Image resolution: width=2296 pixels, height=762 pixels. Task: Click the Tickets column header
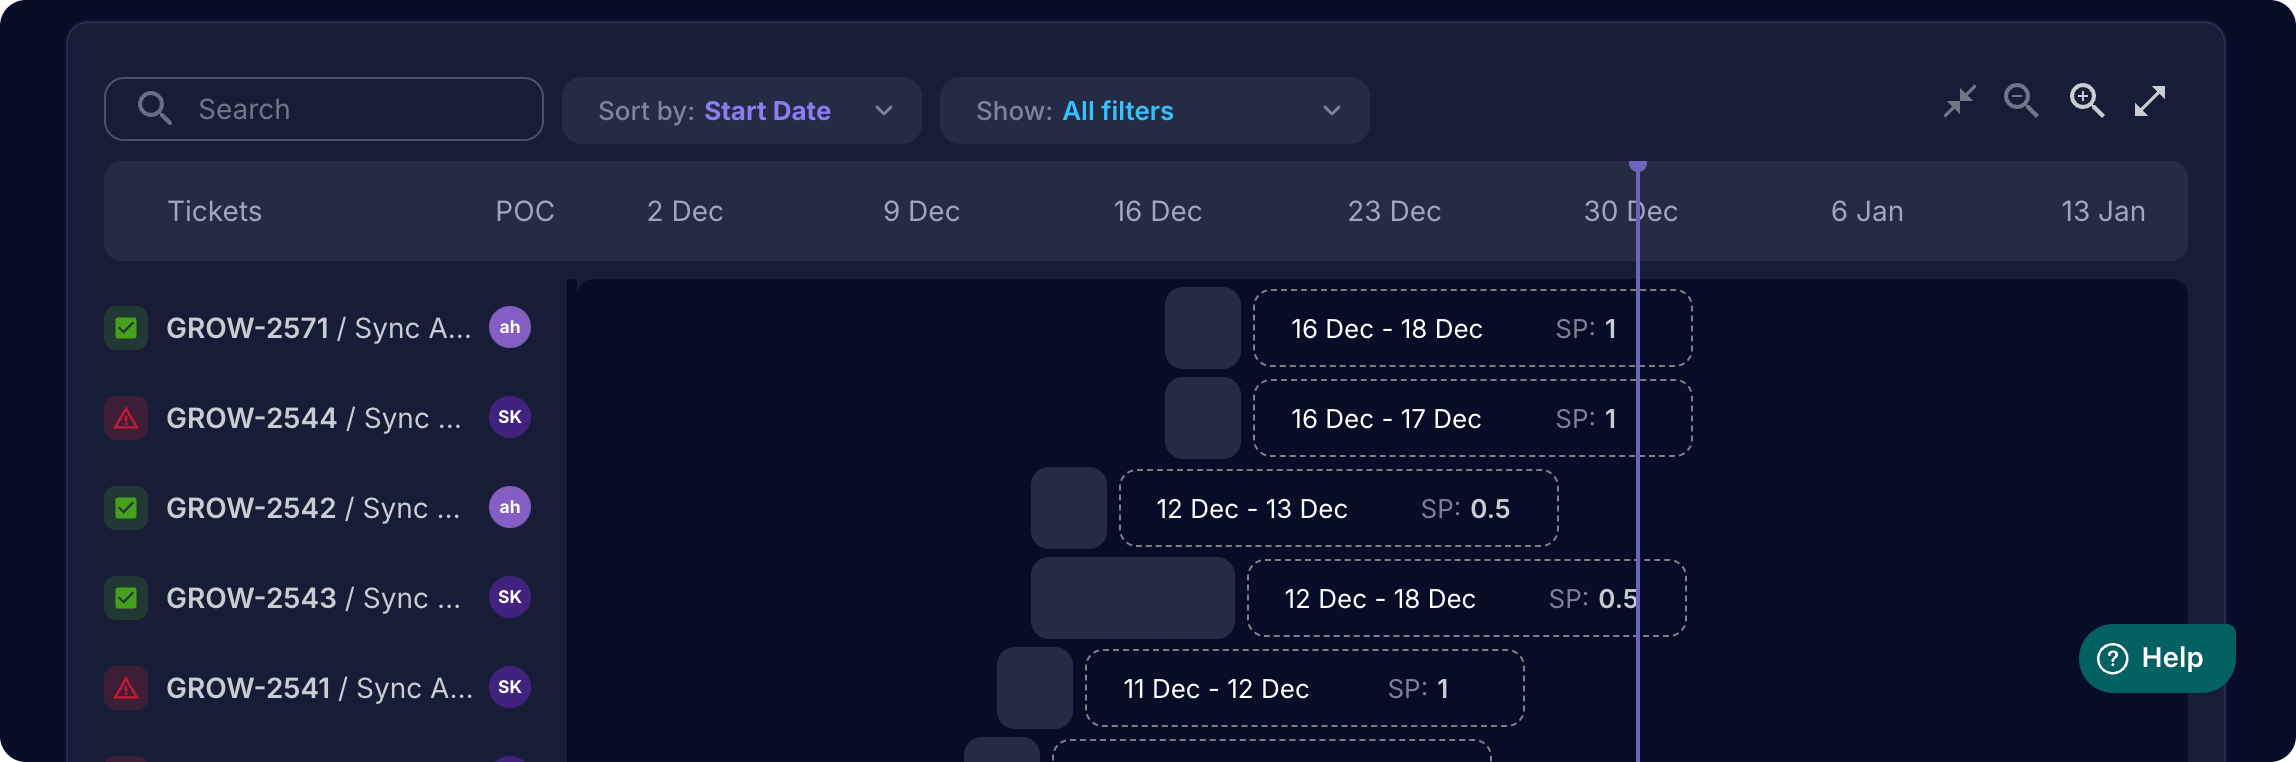point(215,211)
